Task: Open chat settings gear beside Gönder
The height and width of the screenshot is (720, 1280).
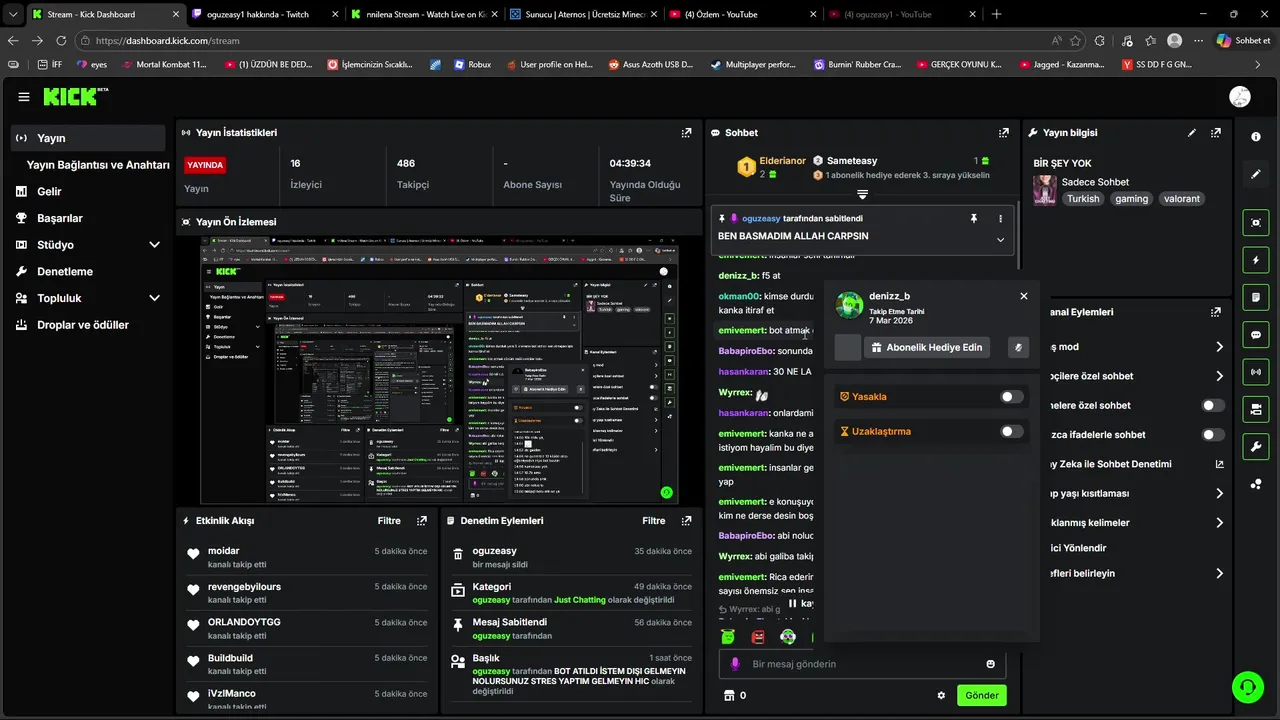Action: [x=941, y=695]
